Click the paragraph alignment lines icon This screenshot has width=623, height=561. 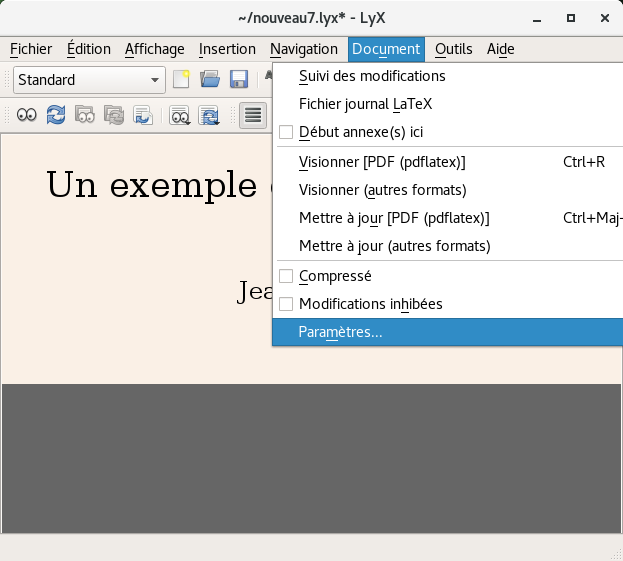click(x=253, y=115)
